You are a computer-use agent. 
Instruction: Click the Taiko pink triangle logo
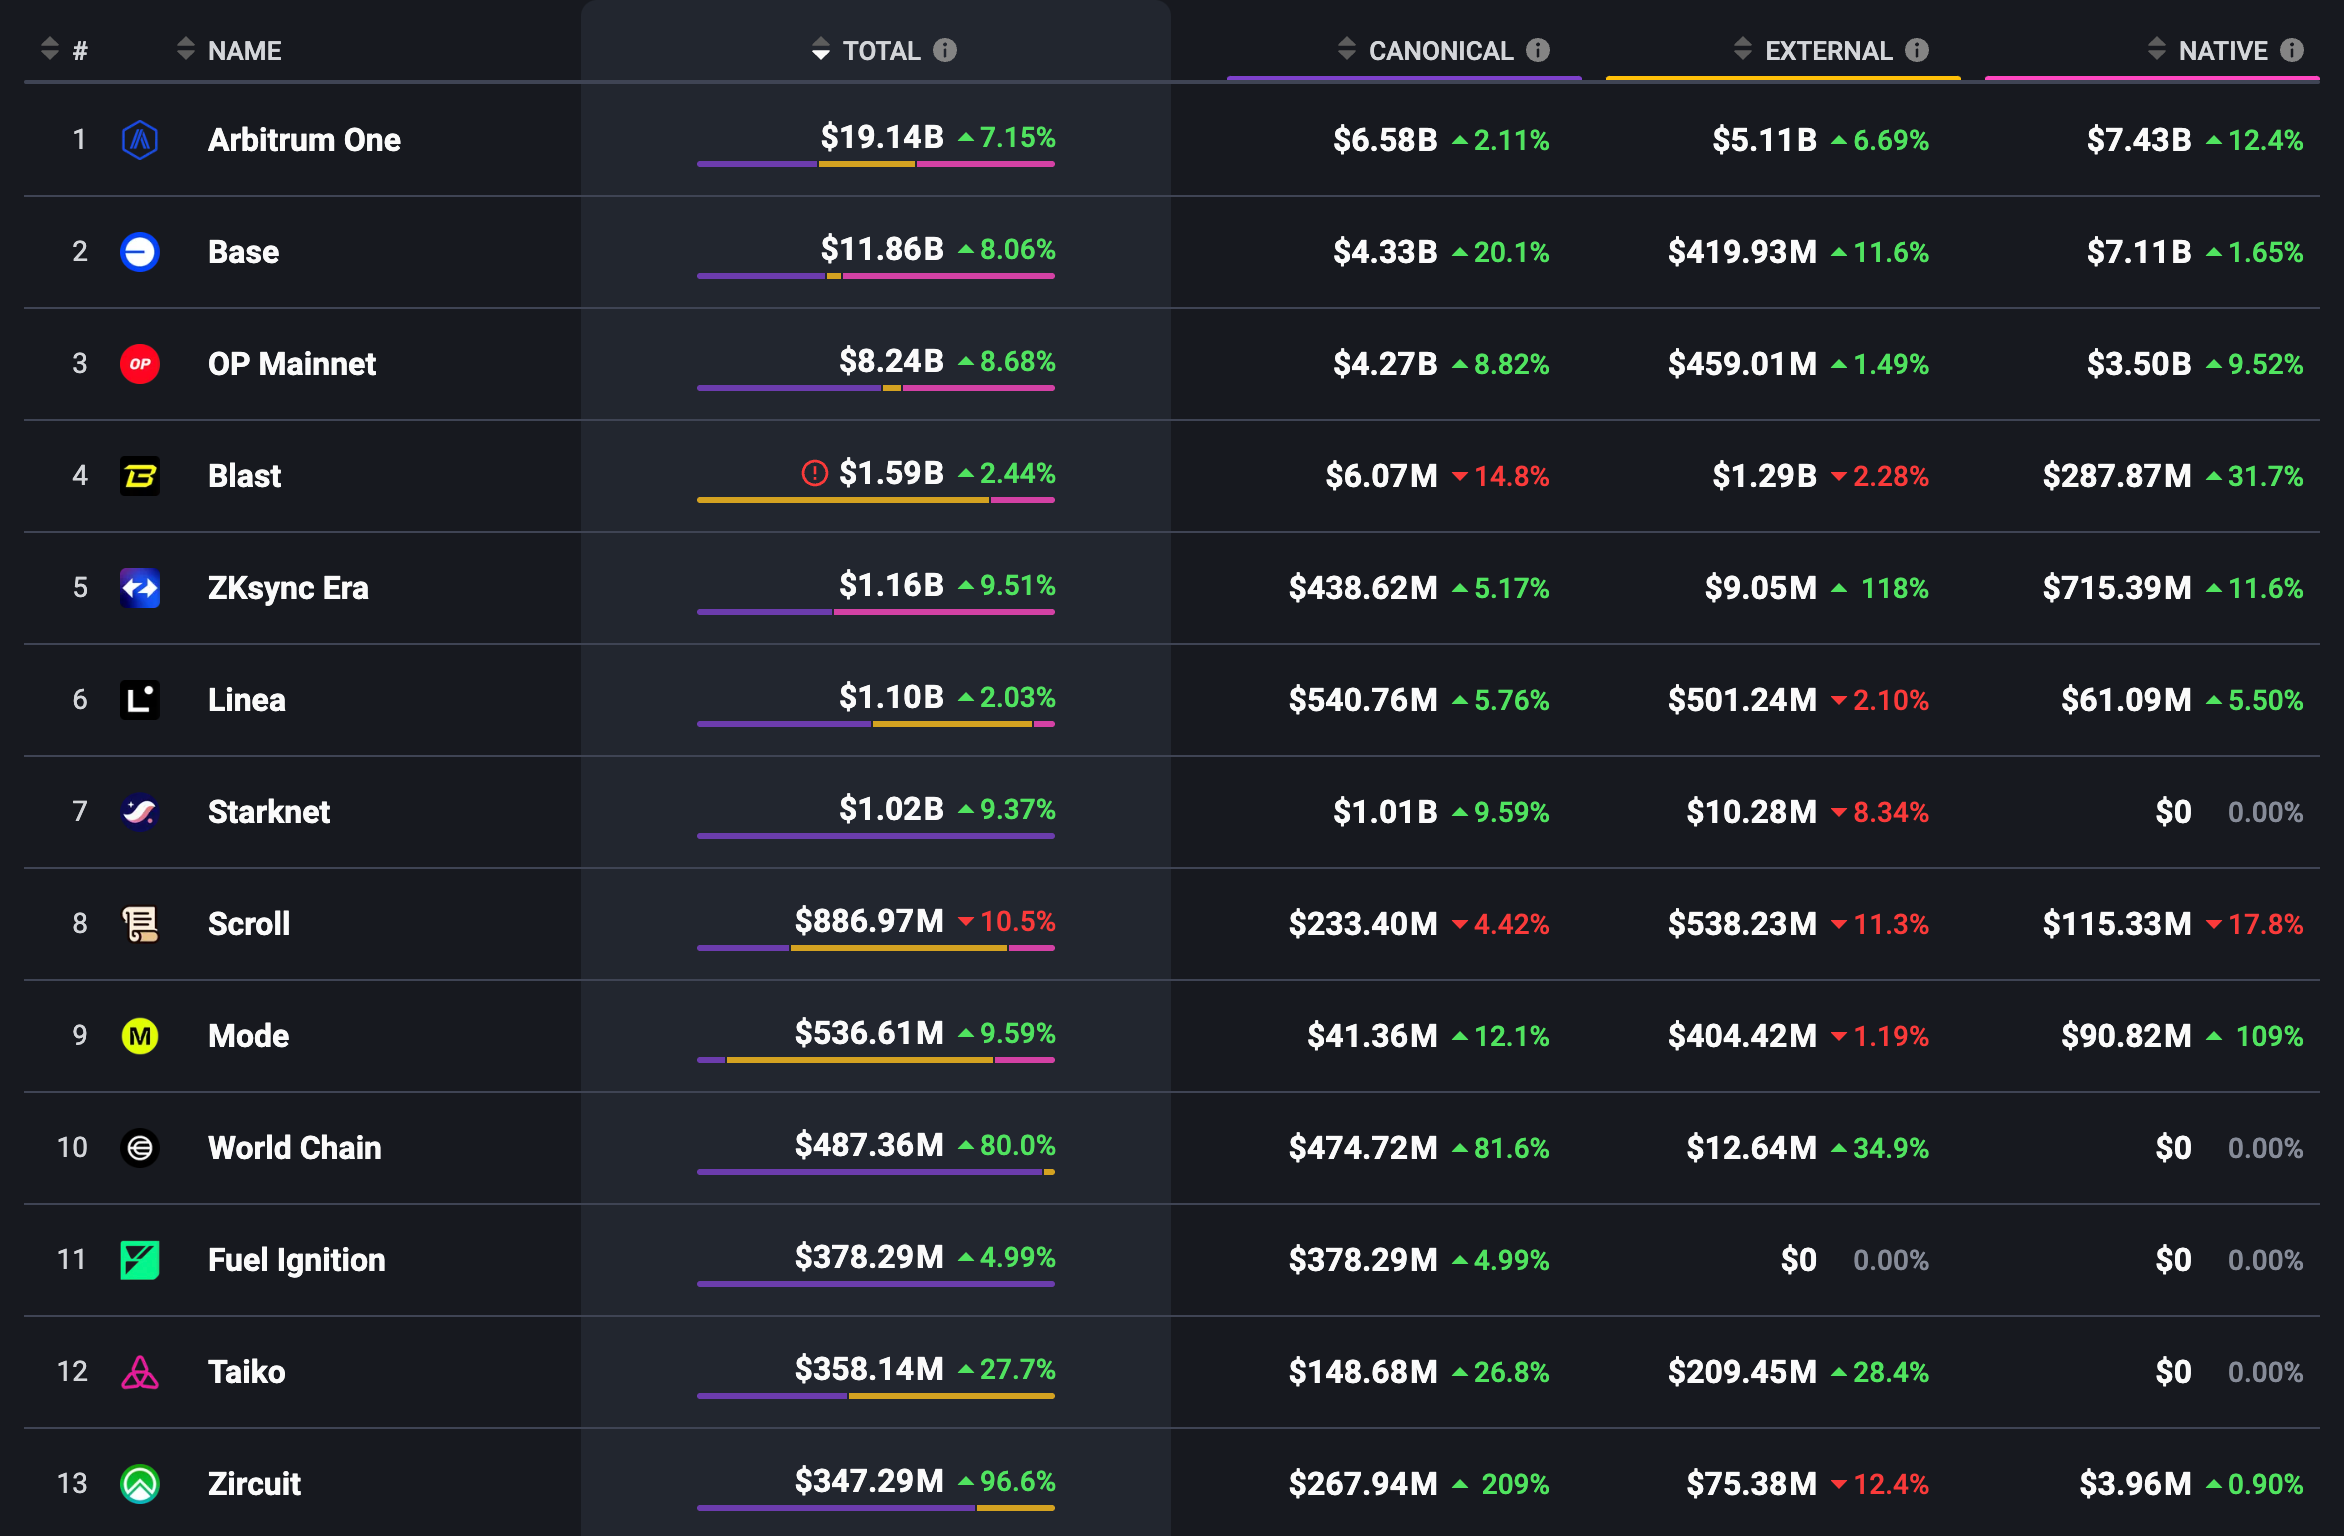point(140,1372)
